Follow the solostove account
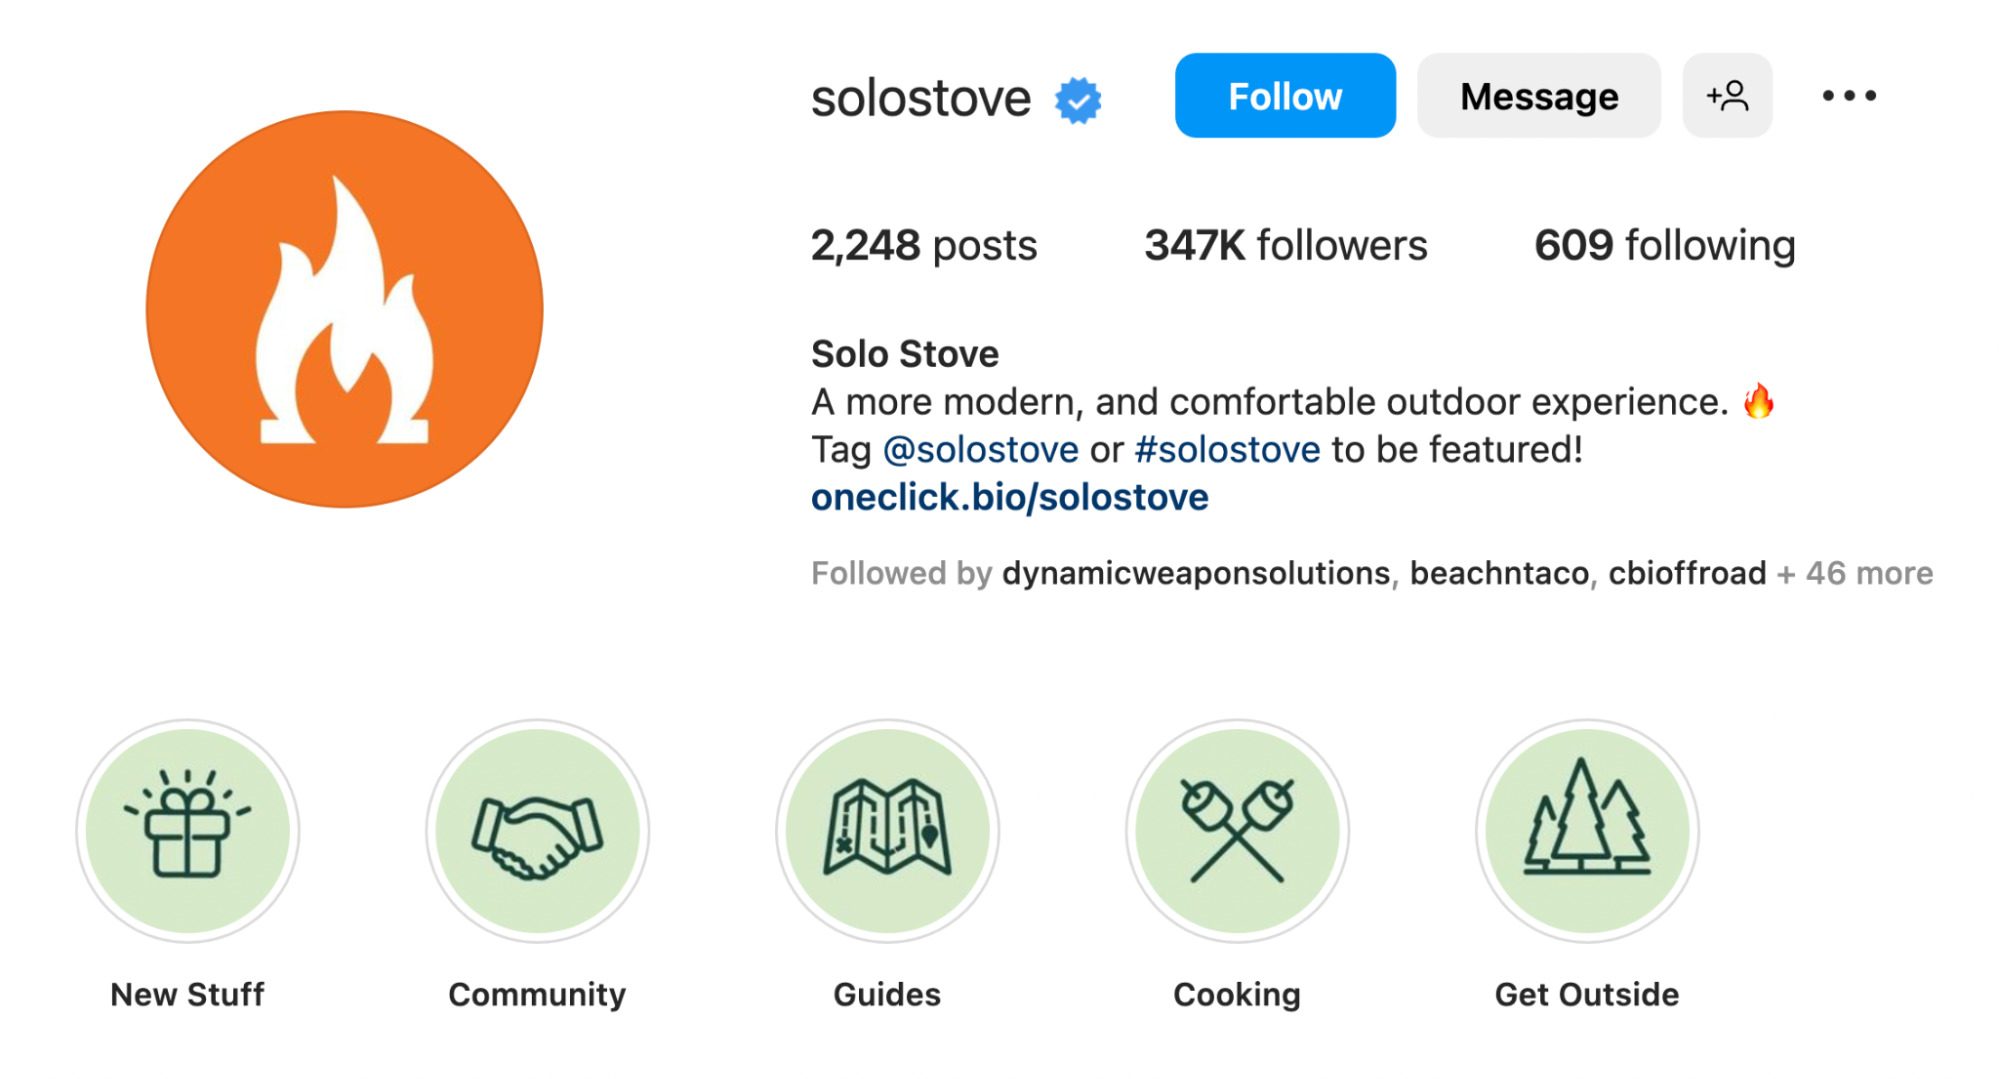Screen dimensions: 1999x1079 [x=1285, y=96]
